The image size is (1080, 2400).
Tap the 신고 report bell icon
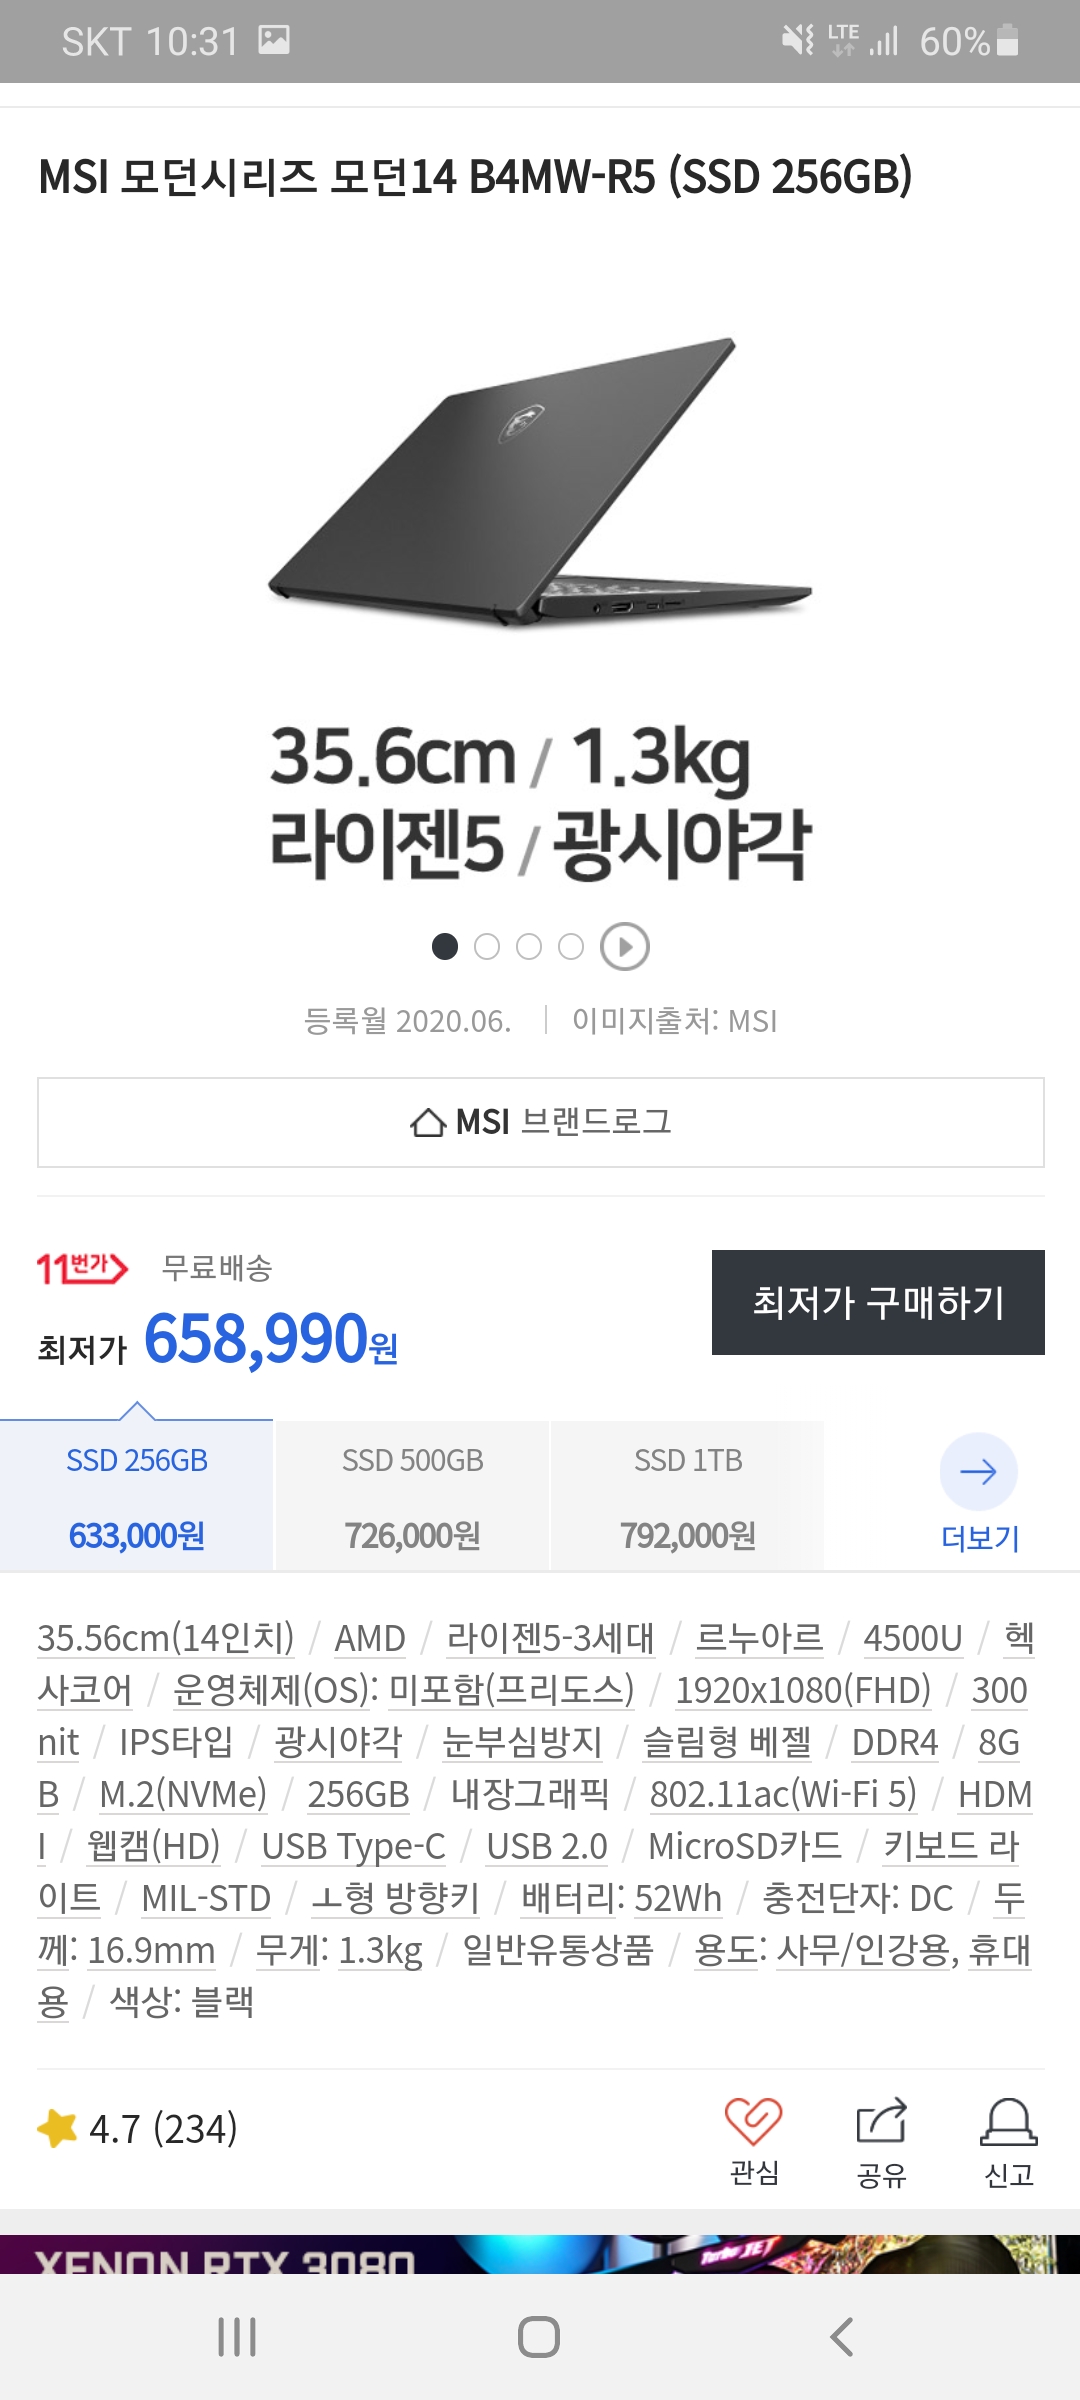1008,2123
